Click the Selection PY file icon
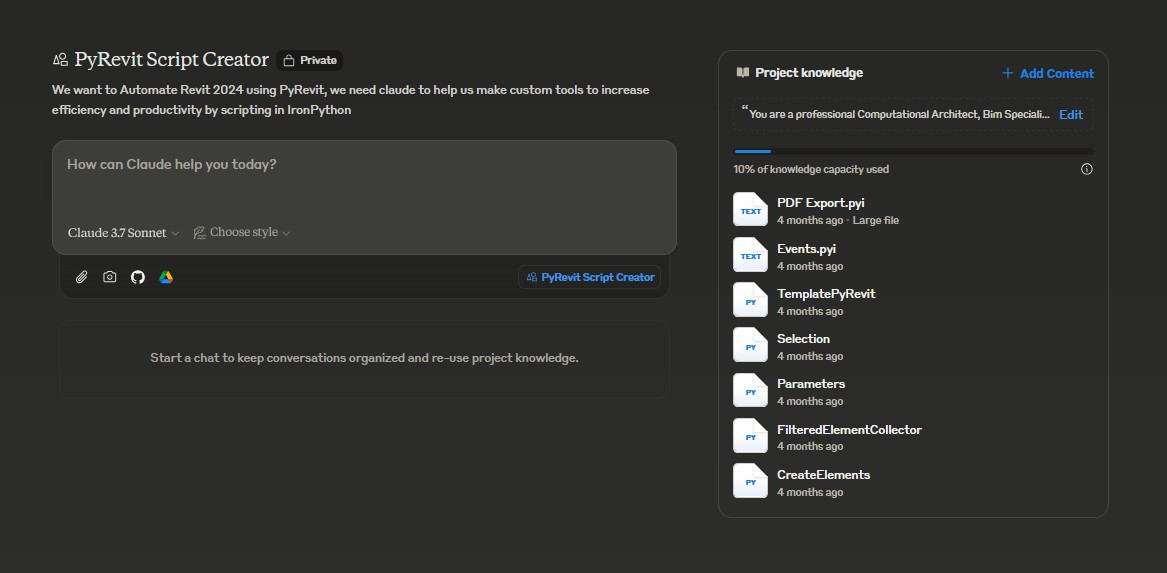1167x573 pixels. pyautogui.click(x=750, y=345)
